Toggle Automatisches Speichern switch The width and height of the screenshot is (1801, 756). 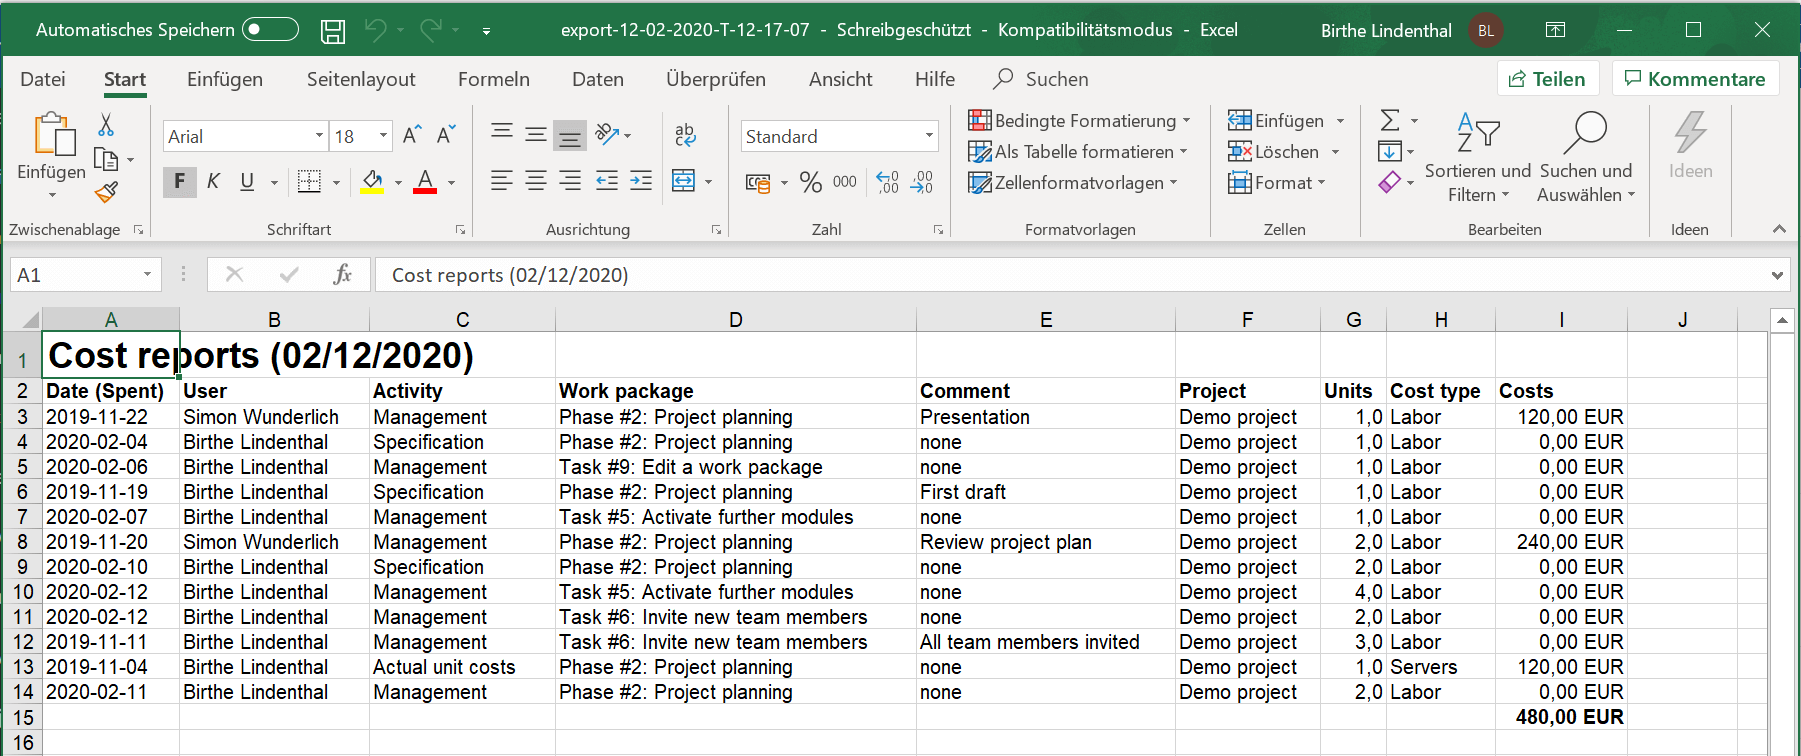270,30
